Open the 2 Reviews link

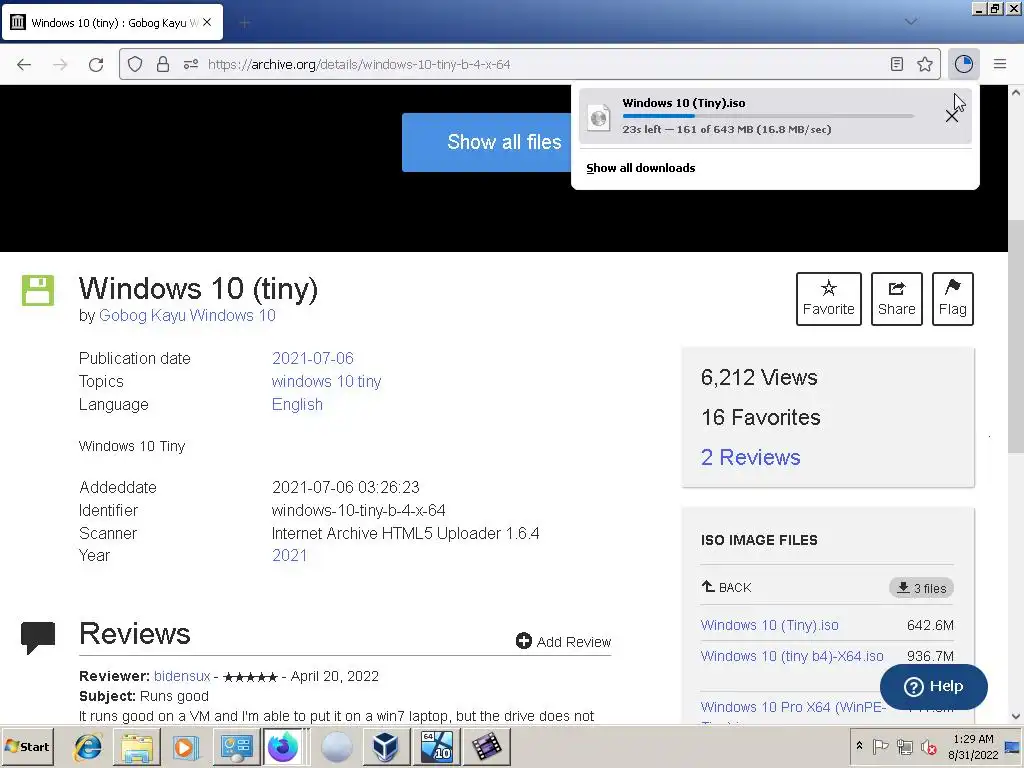[750, 457]
